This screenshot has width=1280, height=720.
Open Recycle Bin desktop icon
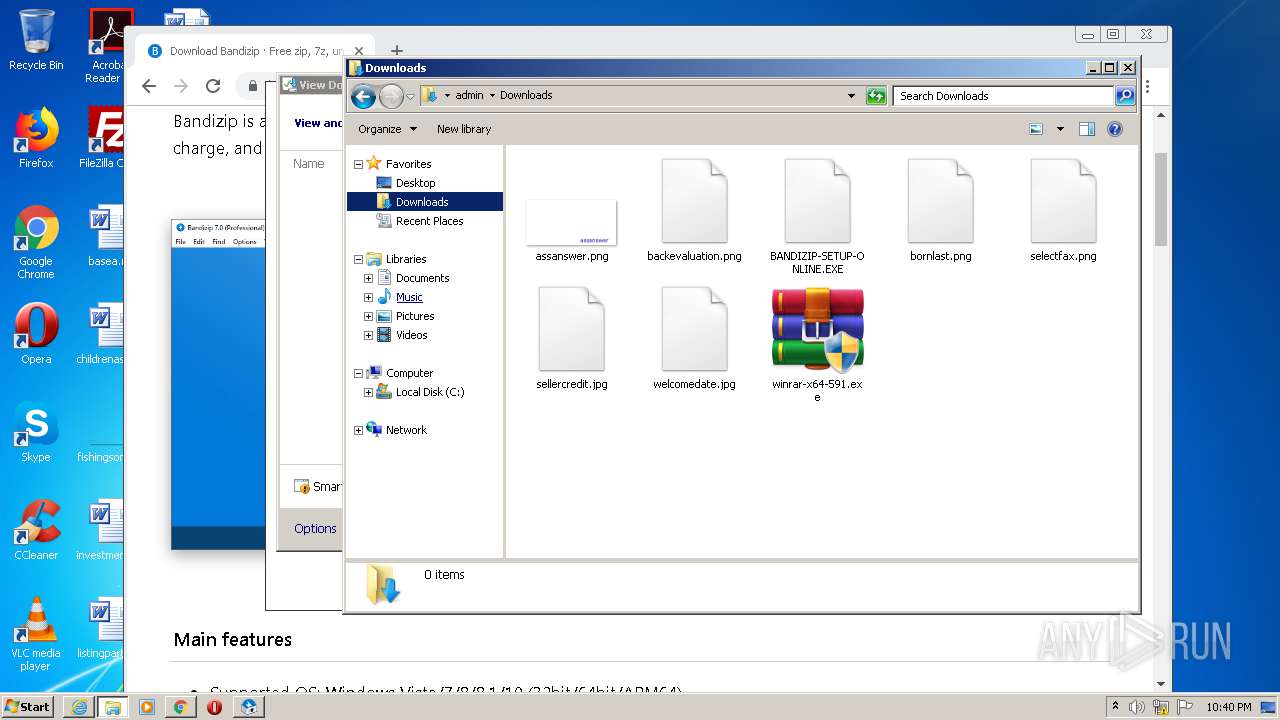pyautogui.click(x=36, y=41)
